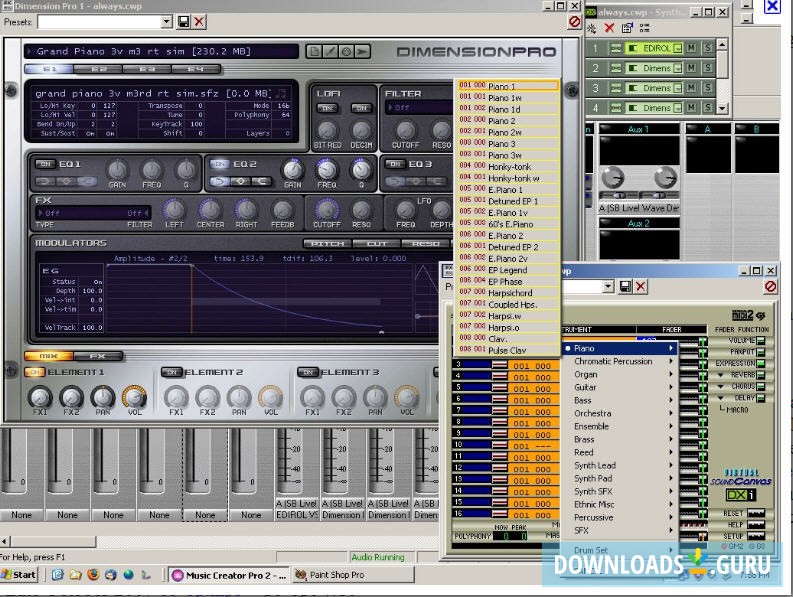
Task: Expand the Chromatic Percussion submenu
Action: pyautogui.click(x=613, y=361)
